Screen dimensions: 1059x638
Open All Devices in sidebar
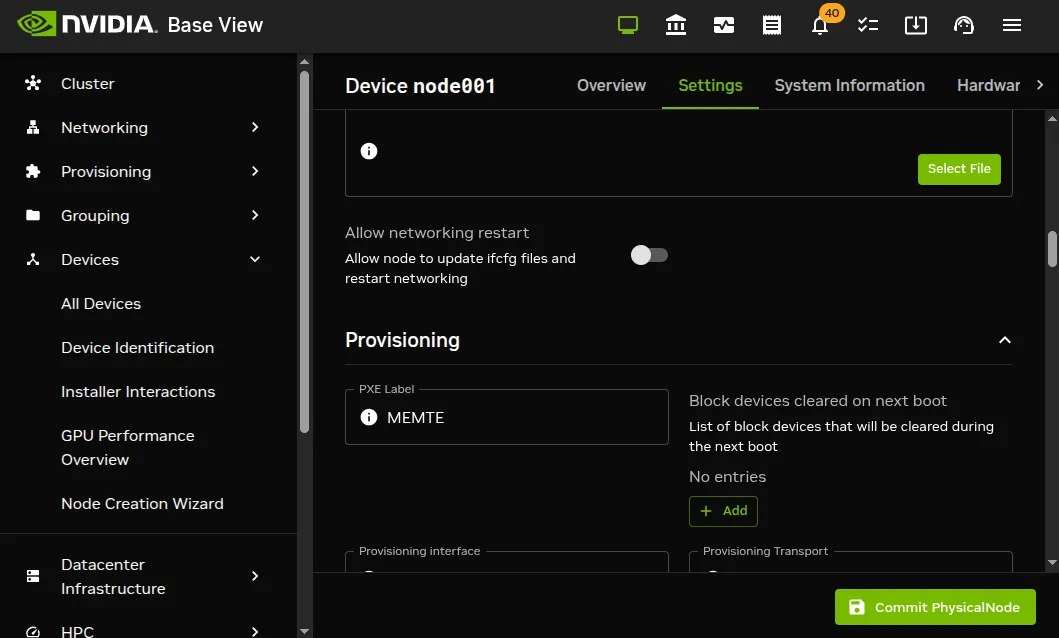point(101,304)
